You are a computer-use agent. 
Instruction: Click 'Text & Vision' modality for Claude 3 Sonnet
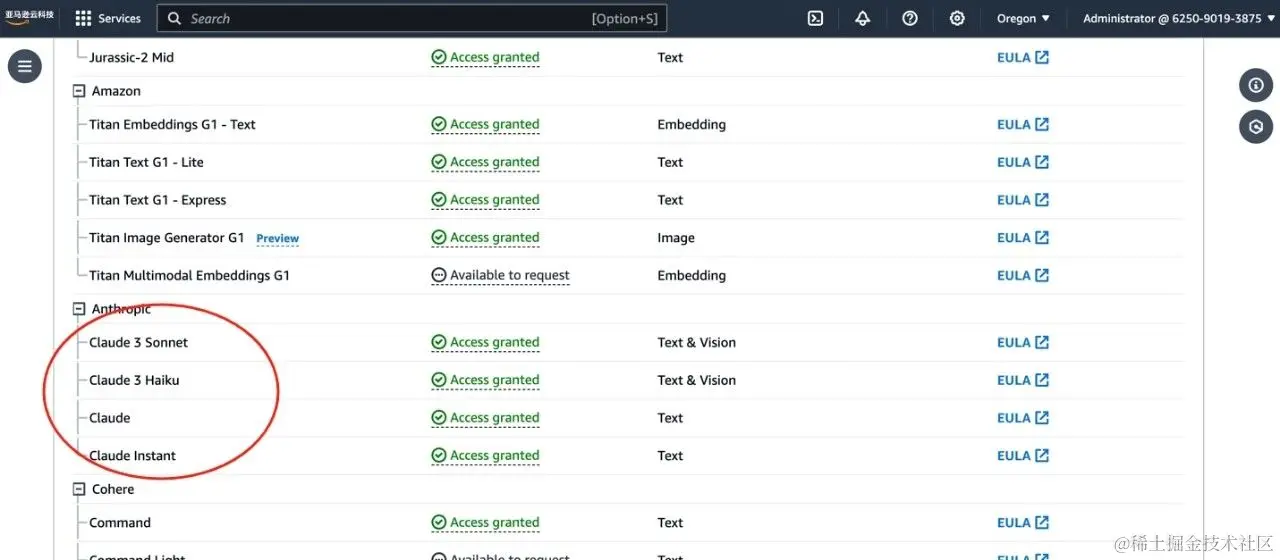point(697,342)
